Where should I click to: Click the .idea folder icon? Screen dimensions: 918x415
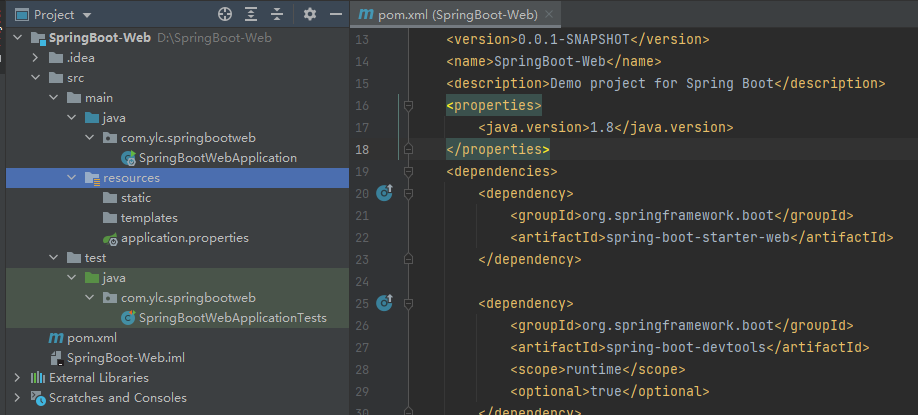(56, 58)
